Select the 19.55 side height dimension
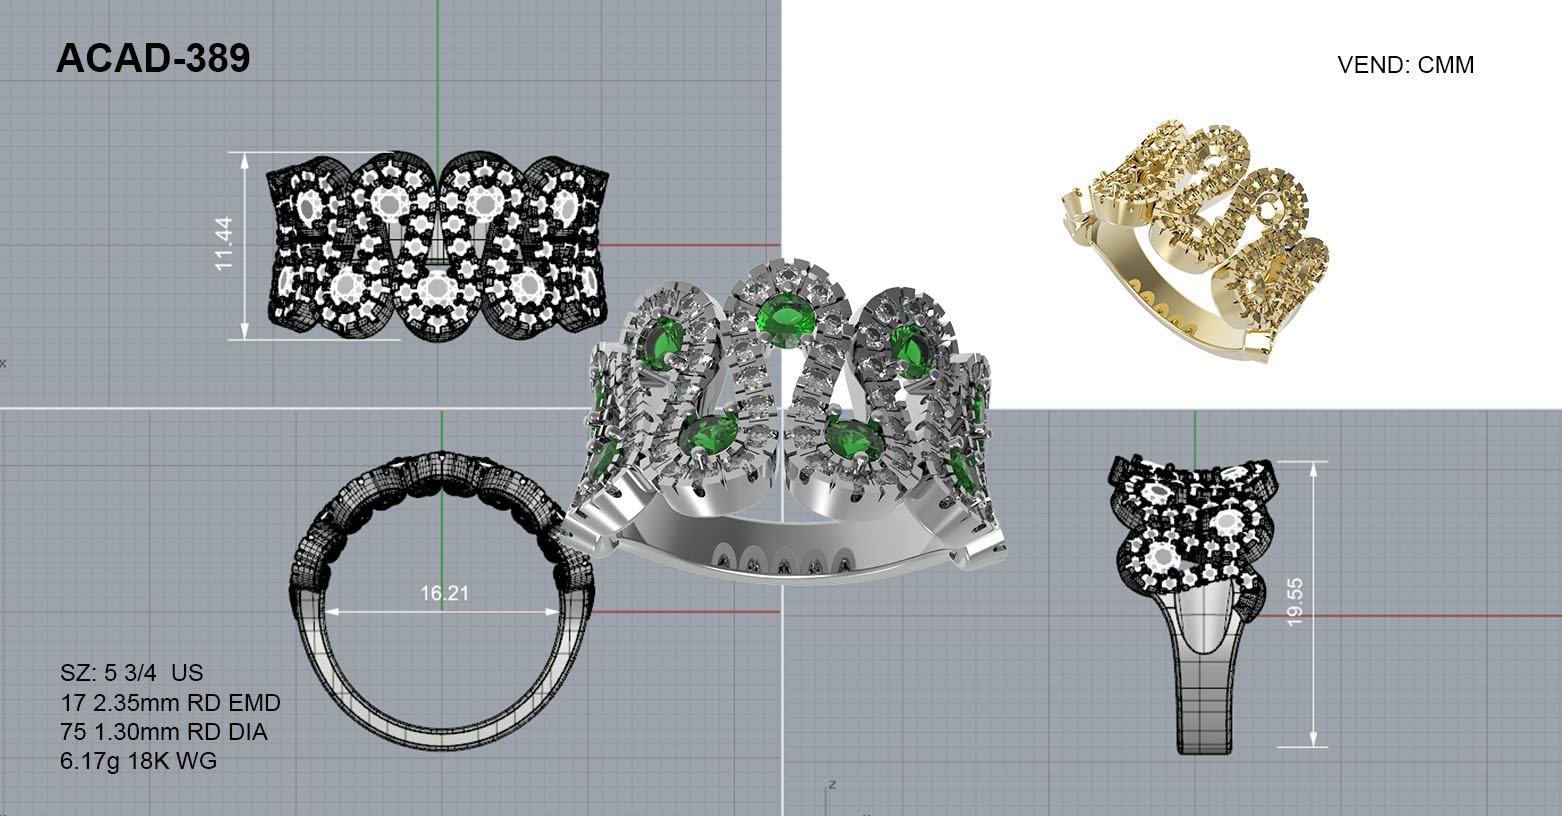The height and width of the screenshot is (816, 1562). click(1295, 602)
